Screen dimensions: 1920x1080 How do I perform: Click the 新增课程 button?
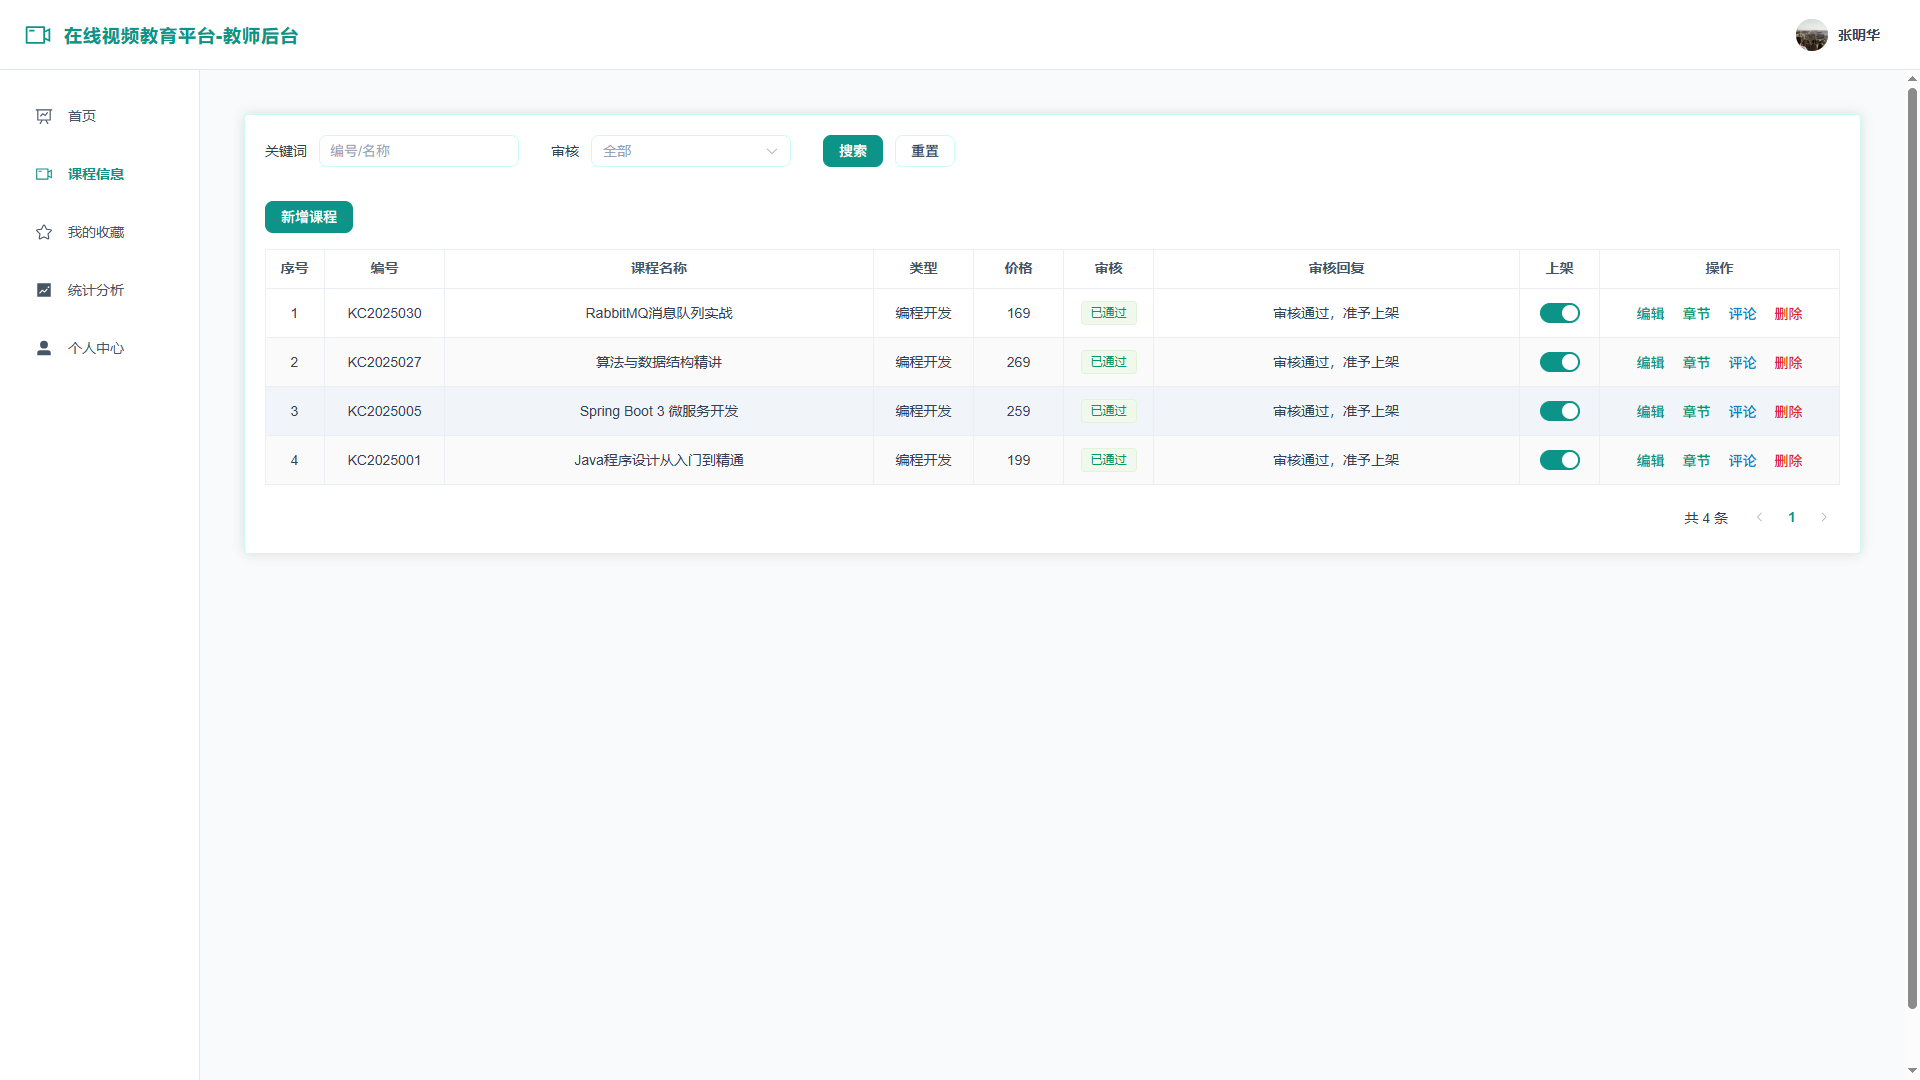pos(308,217)
